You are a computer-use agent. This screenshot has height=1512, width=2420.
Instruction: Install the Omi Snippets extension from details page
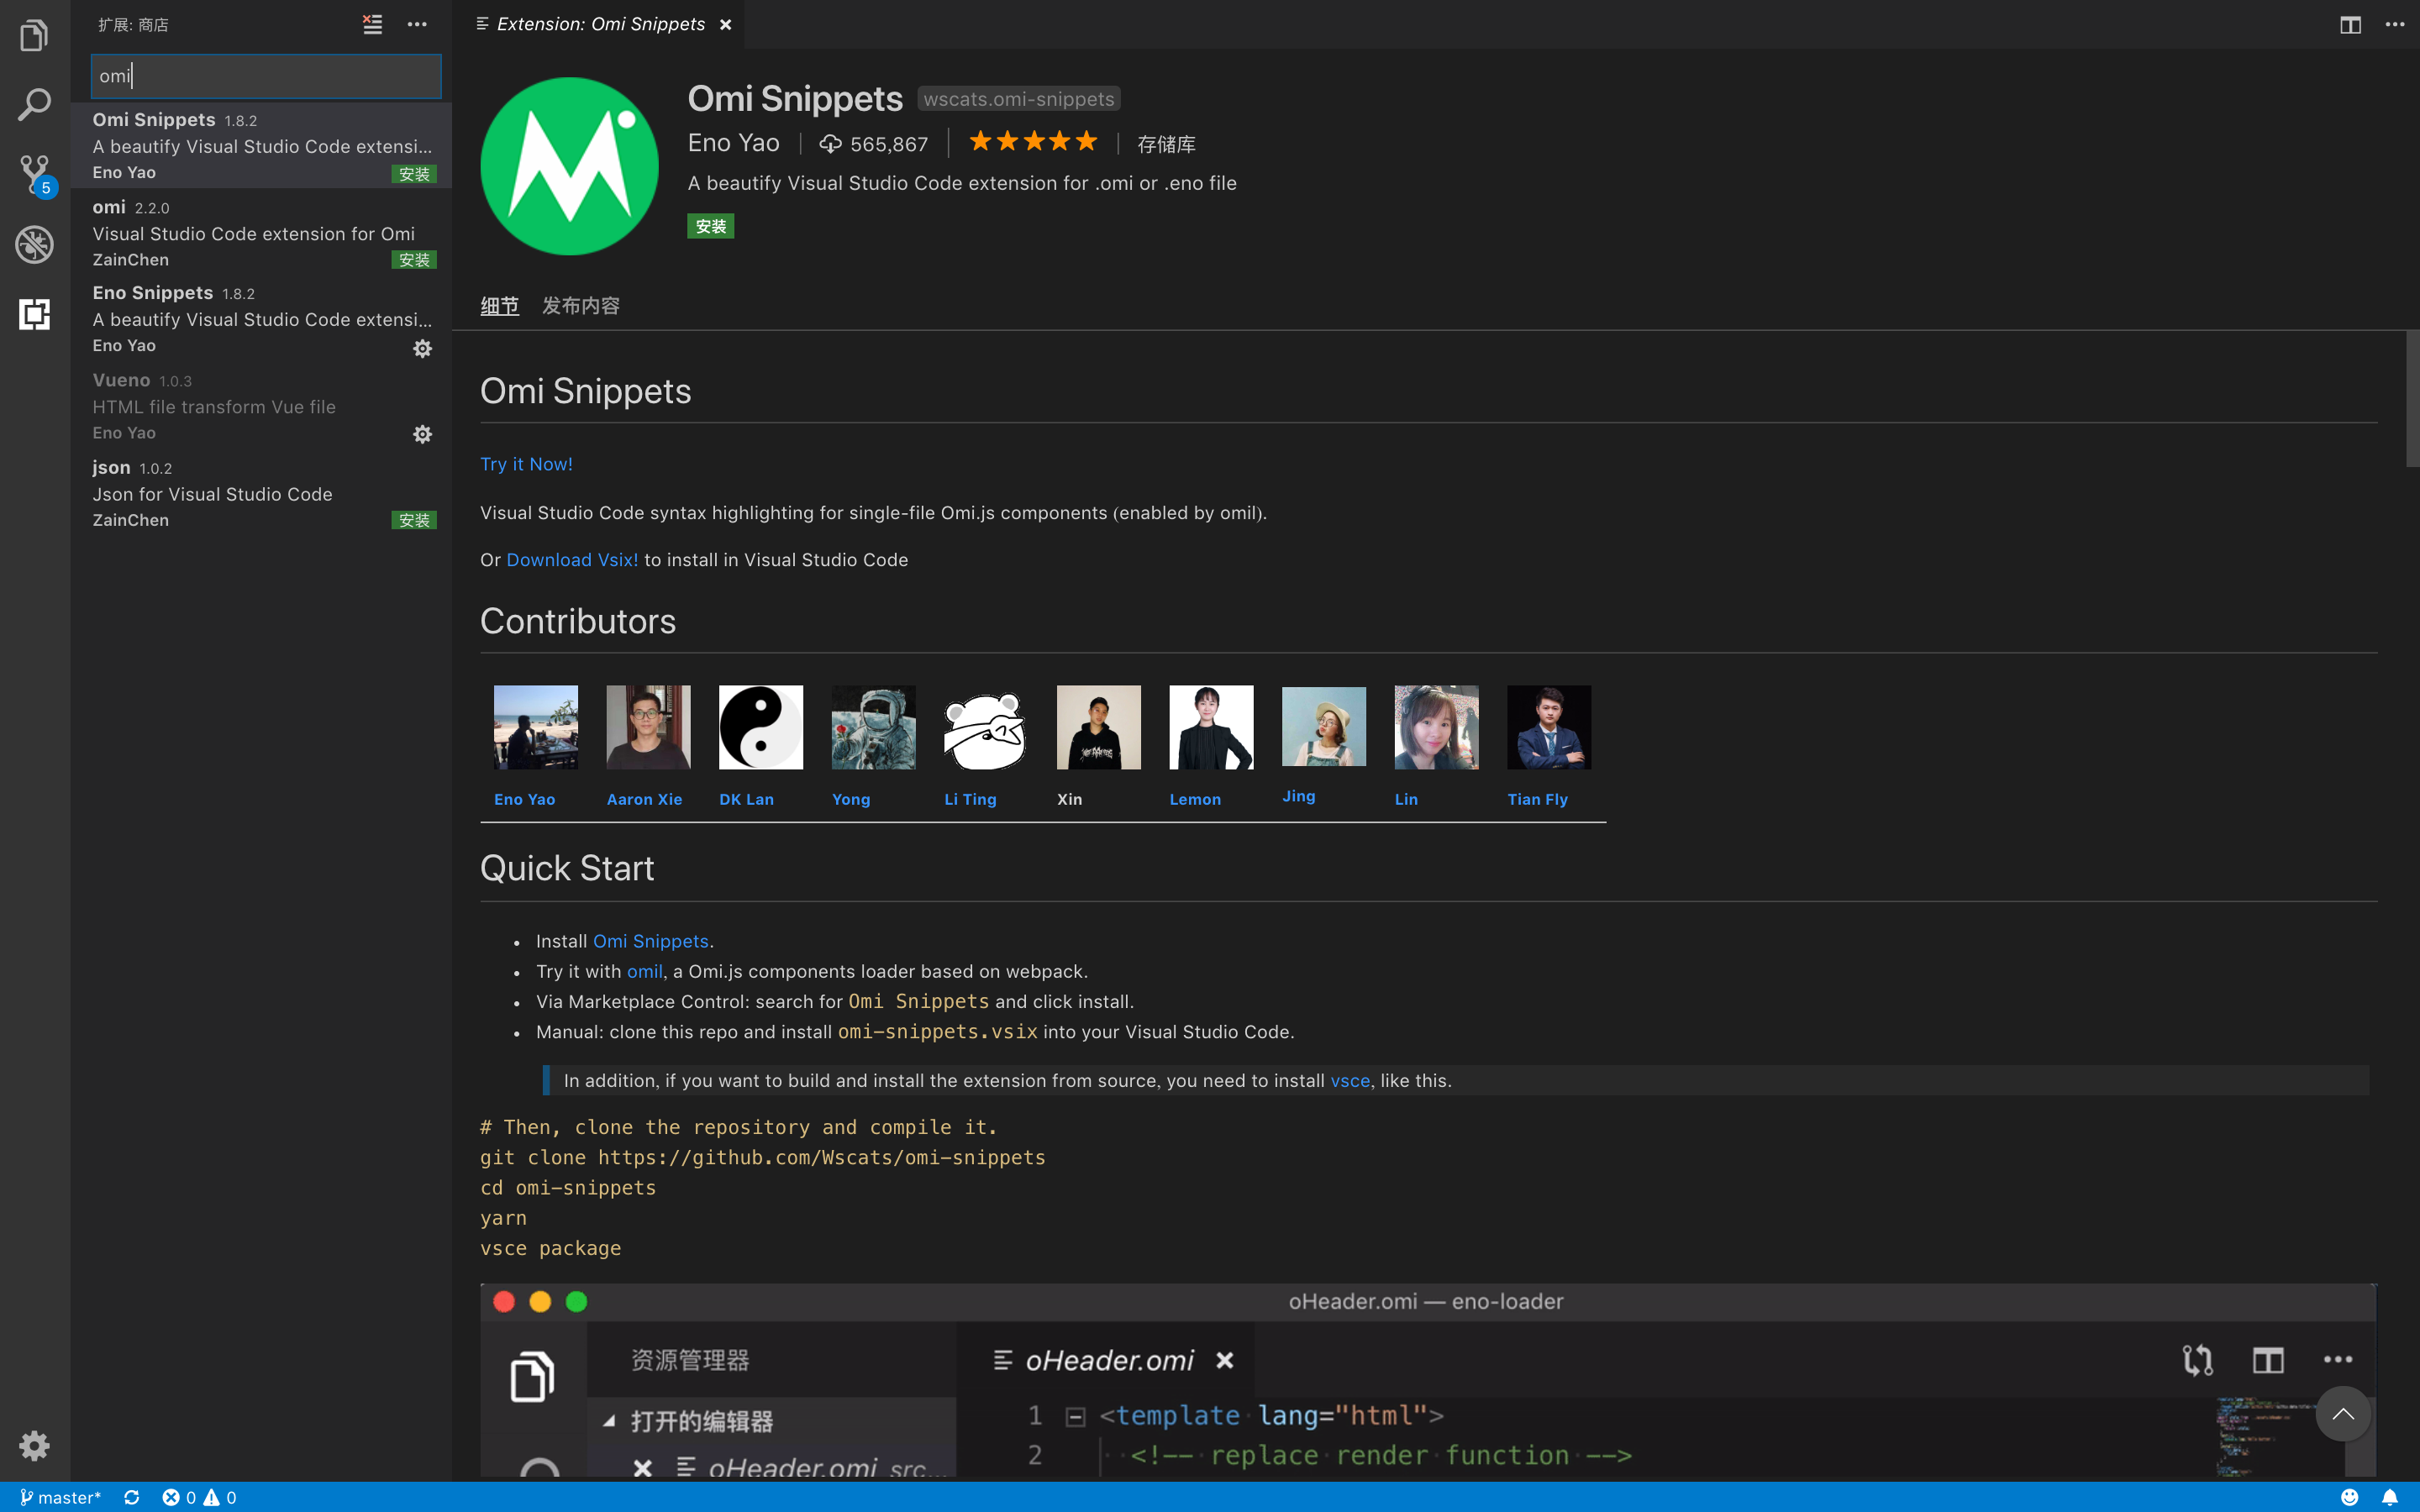[710, 226]
